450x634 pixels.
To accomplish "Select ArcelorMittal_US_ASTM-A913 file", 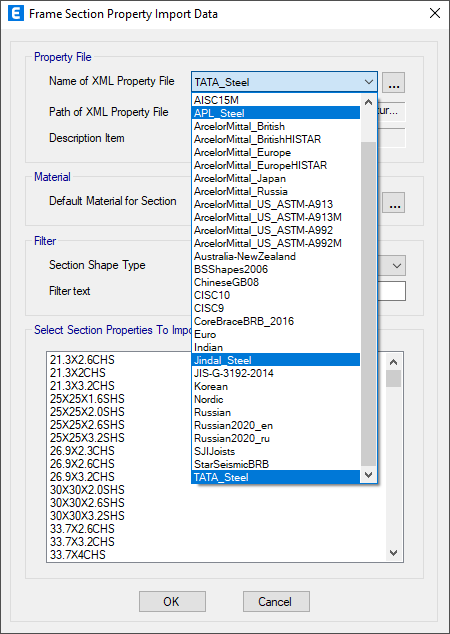I will tap(276, 204).
